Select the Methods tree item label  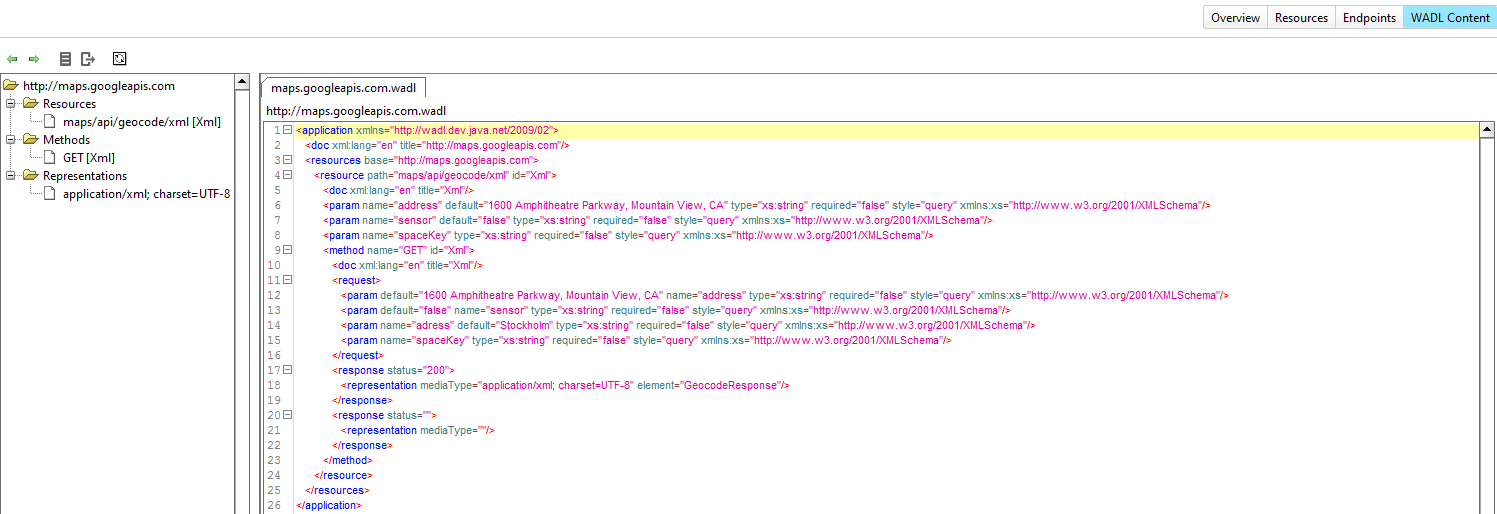[x=66, y=140]
